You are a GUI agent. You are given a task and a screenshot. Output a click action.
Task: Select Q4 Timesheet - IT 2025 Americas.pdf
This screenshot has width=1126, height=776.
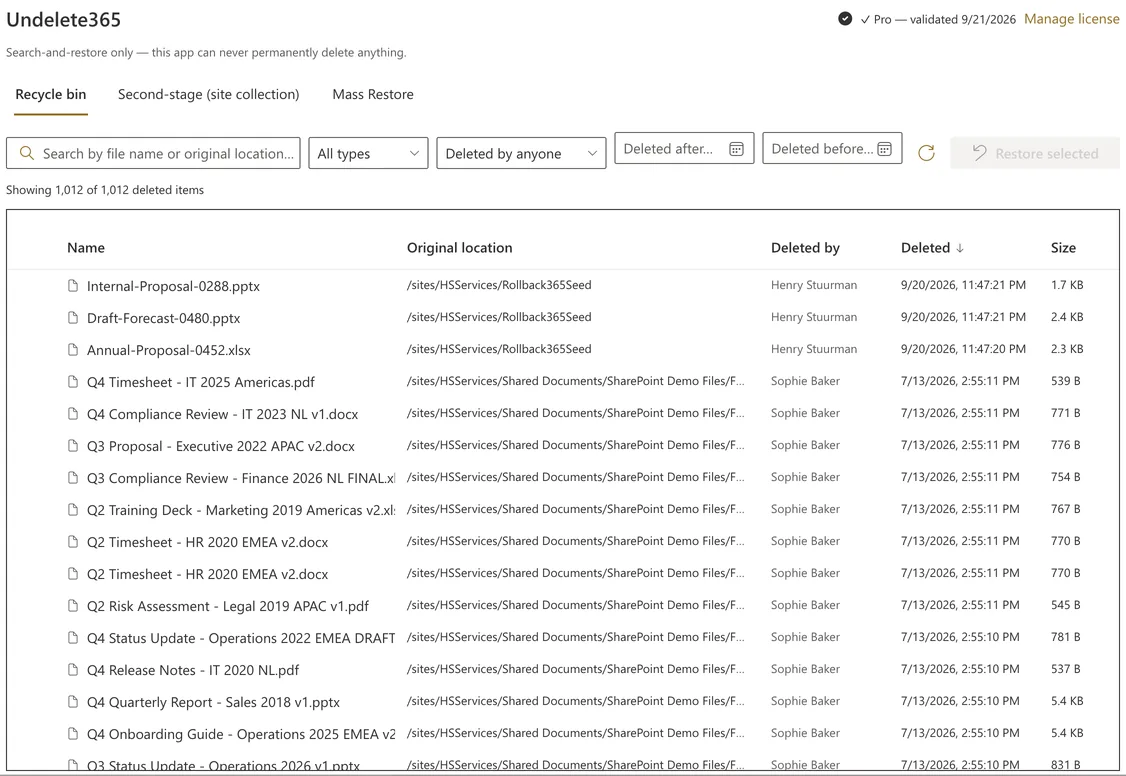click(x=201, y=382)
